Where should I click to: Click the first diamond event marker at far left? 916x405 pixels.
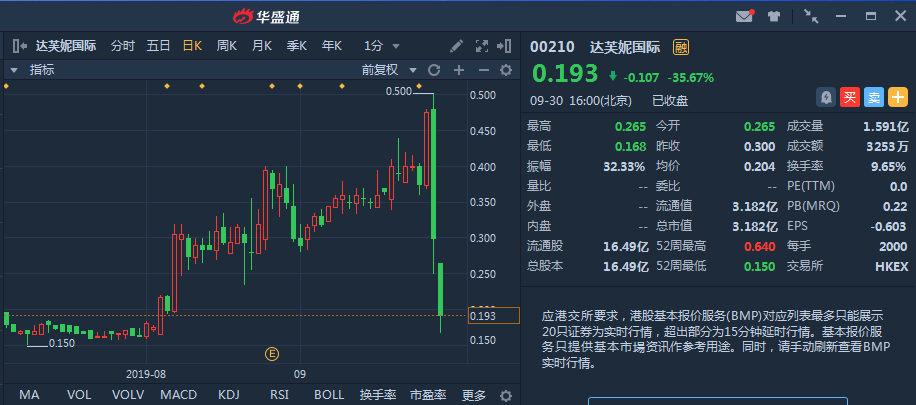click(6, 86)
